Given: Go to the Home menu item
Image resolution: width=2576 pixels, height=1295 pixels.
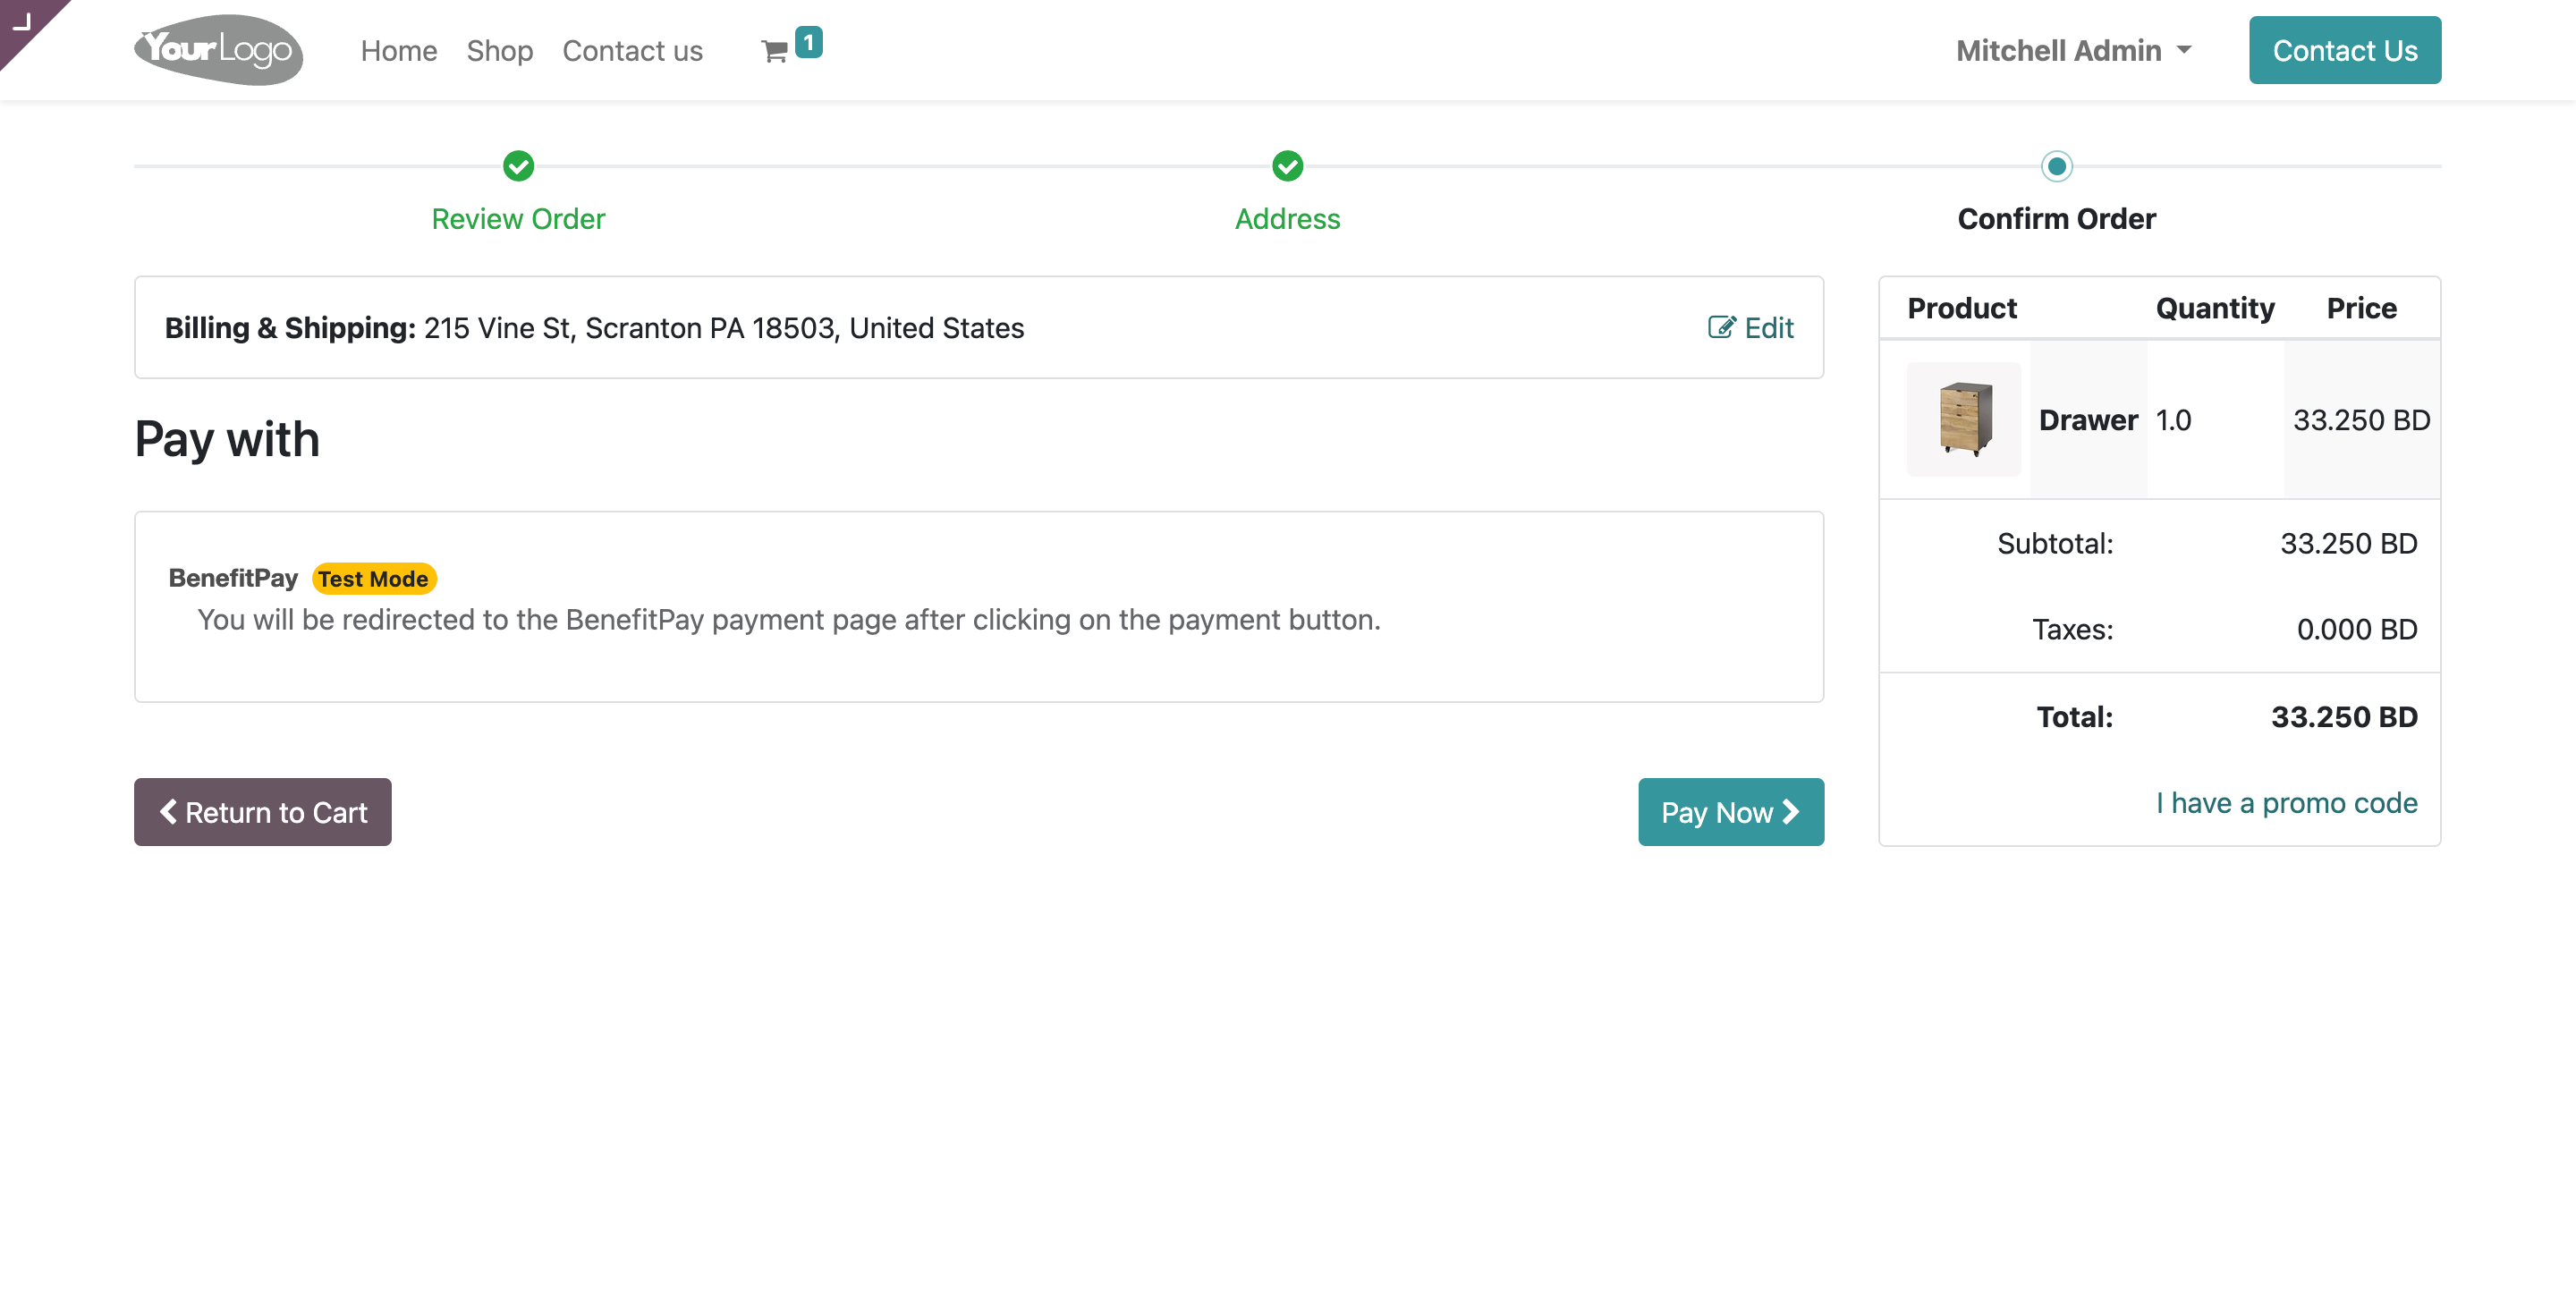Looking at the screenshot, I should 399,50.
